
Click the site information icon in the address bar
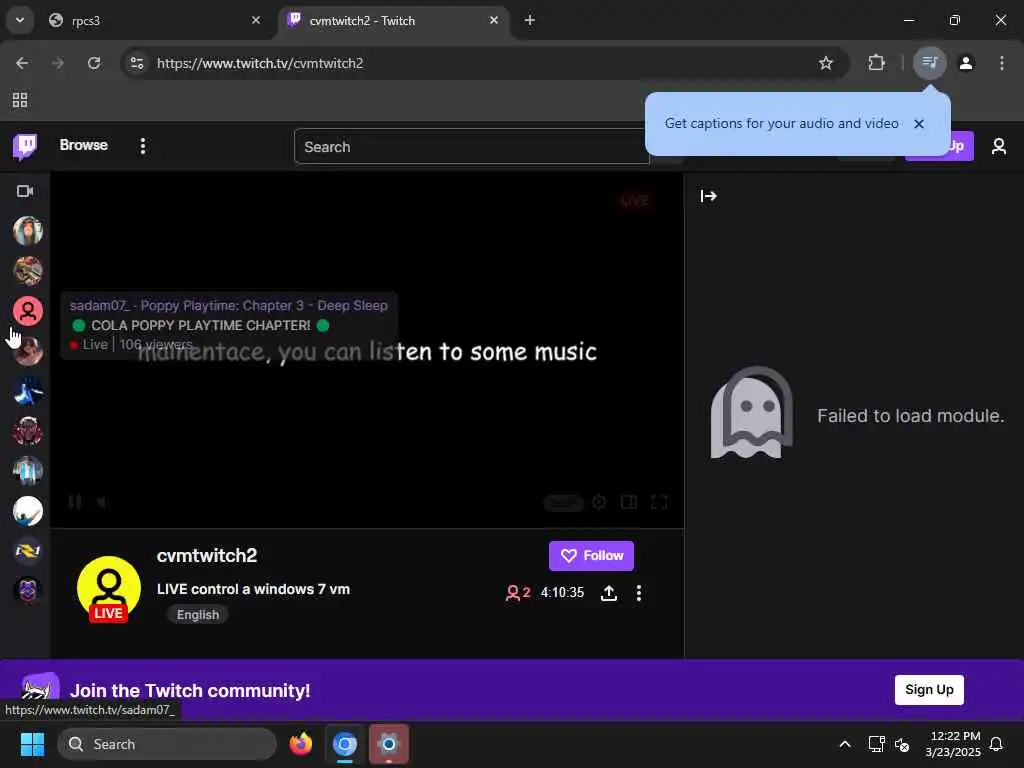click(x=137, y=63)
